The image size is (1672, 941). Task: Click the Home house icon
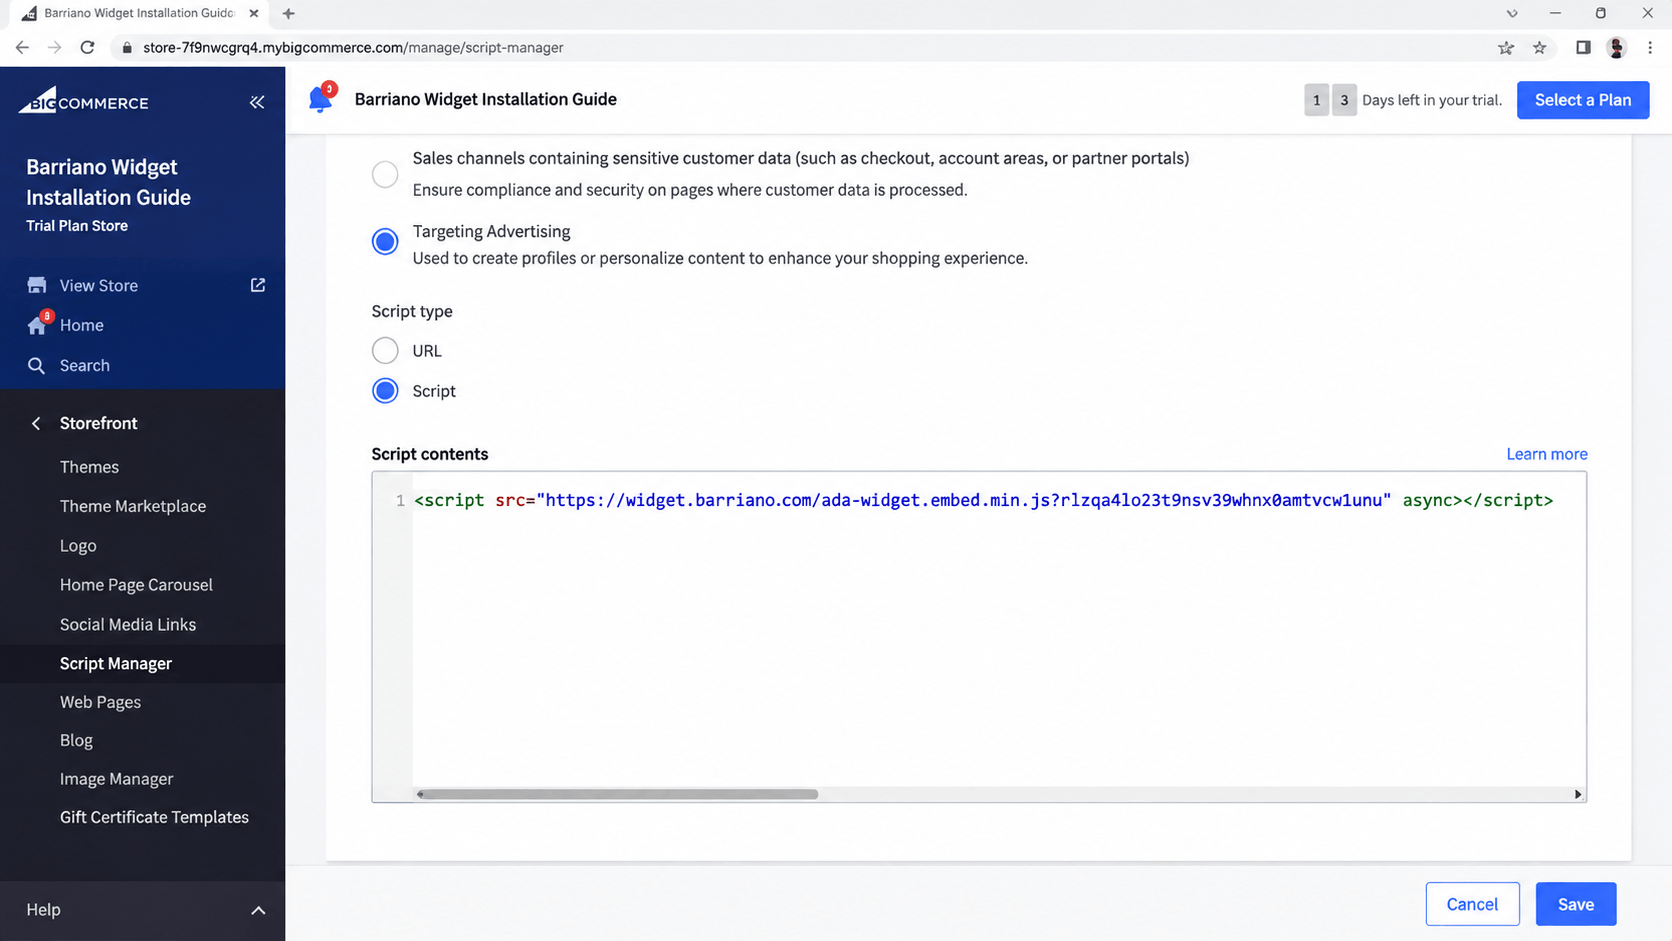click(38, 324)
